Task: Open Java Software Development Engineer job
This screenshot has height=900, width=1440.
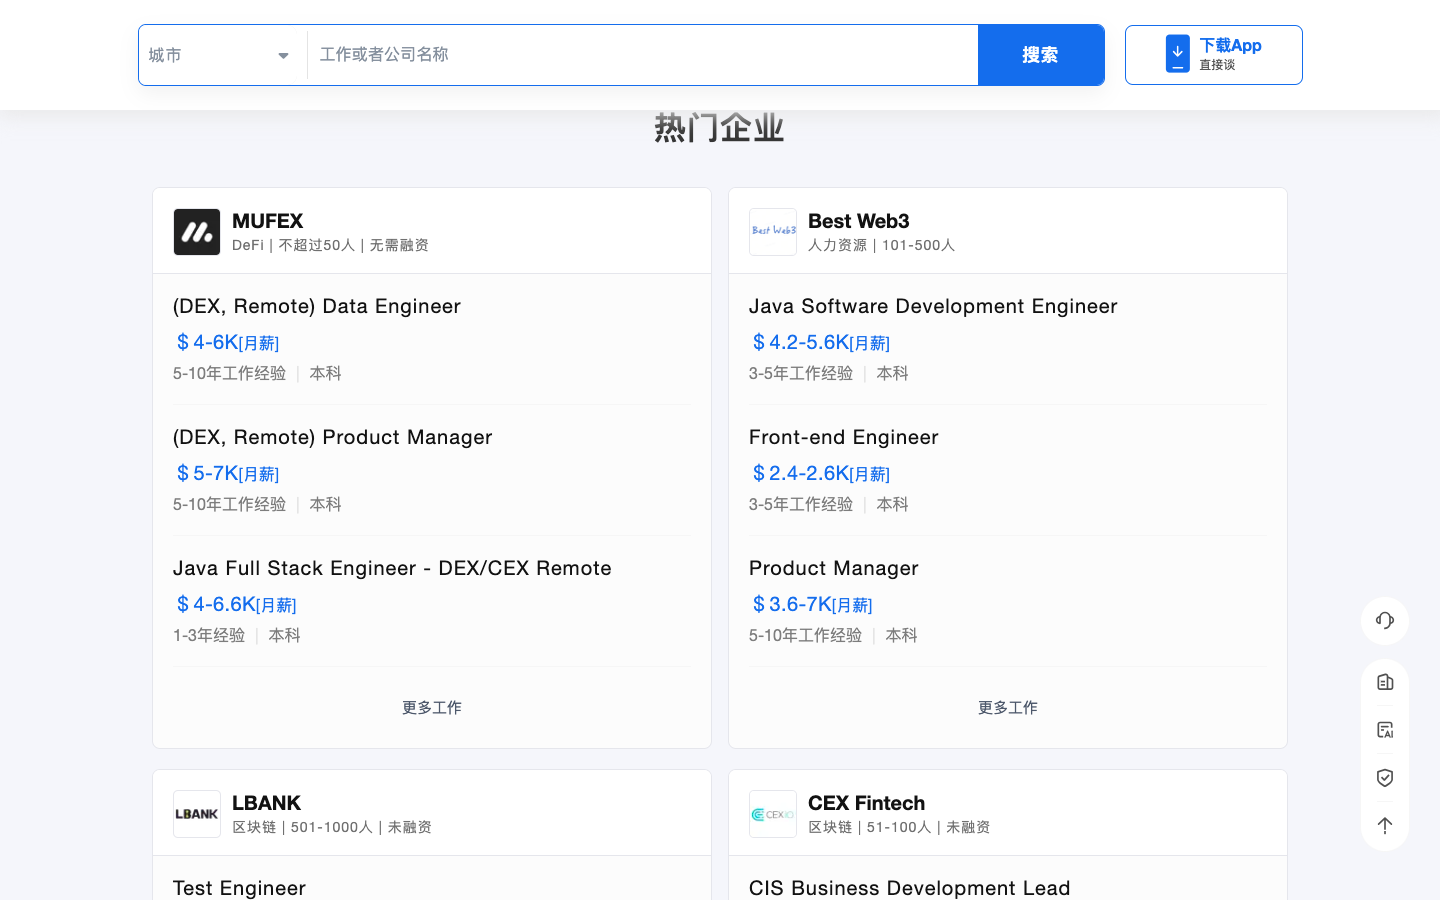Action: [933, 306]
